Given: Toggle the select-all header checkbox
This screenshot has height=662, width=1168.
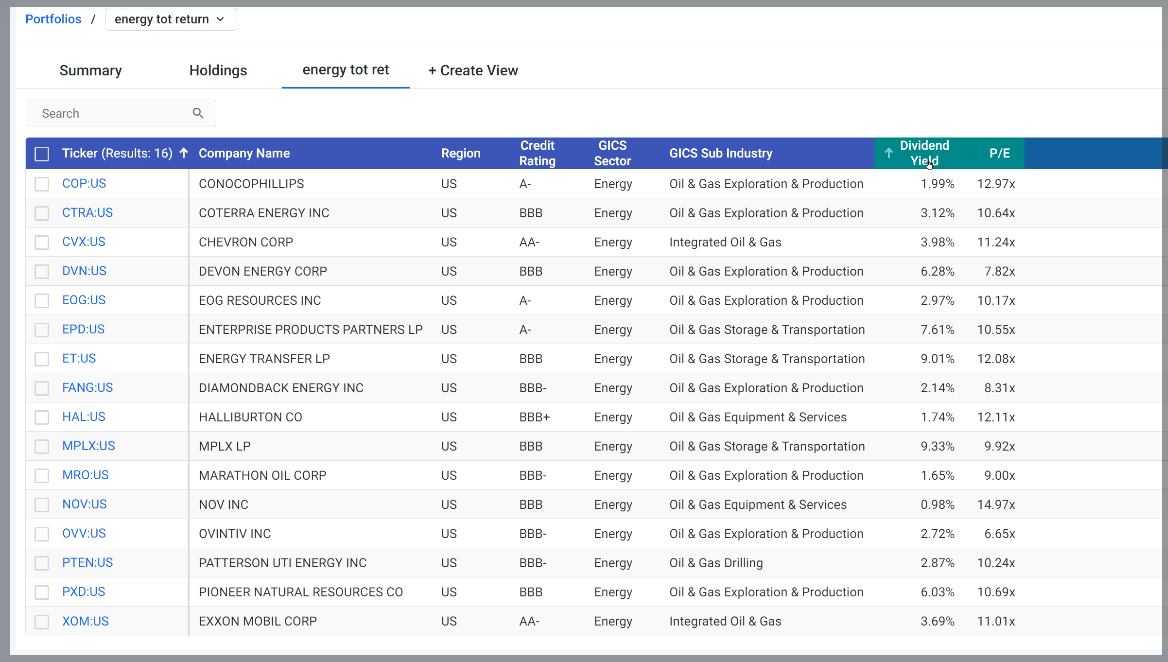Looking at the screenshot, I should (x=42, y=153).
